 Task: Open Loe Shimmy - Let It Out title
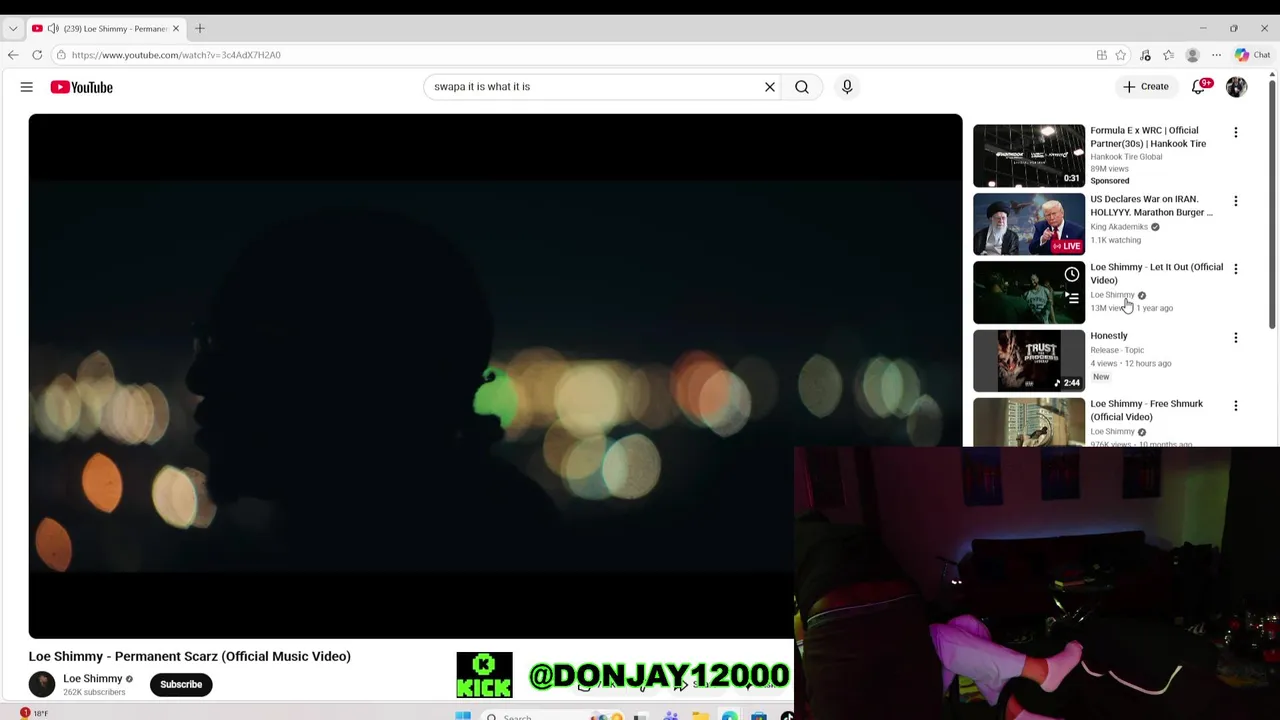tap(1156, 273)
